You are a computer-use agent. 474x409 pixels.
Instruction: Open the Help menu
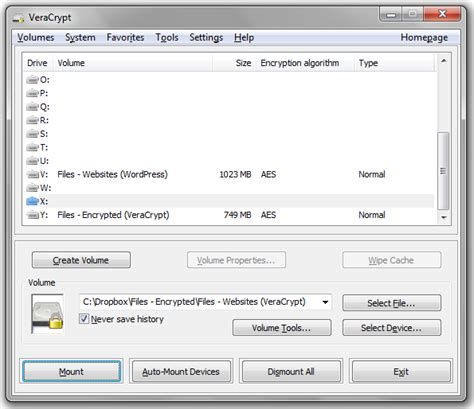[244, 37]
